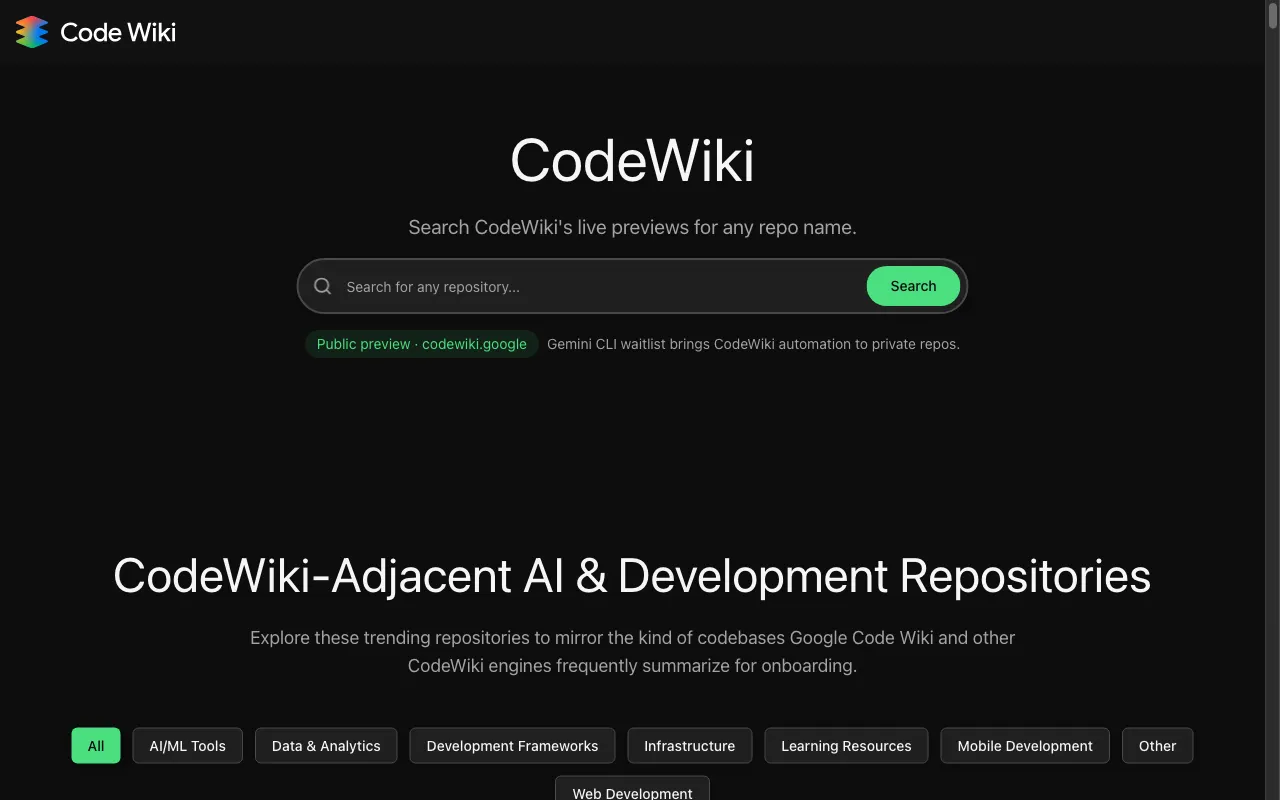
Task: Open the Code Wiki home link text
Action: click(118, 32)
